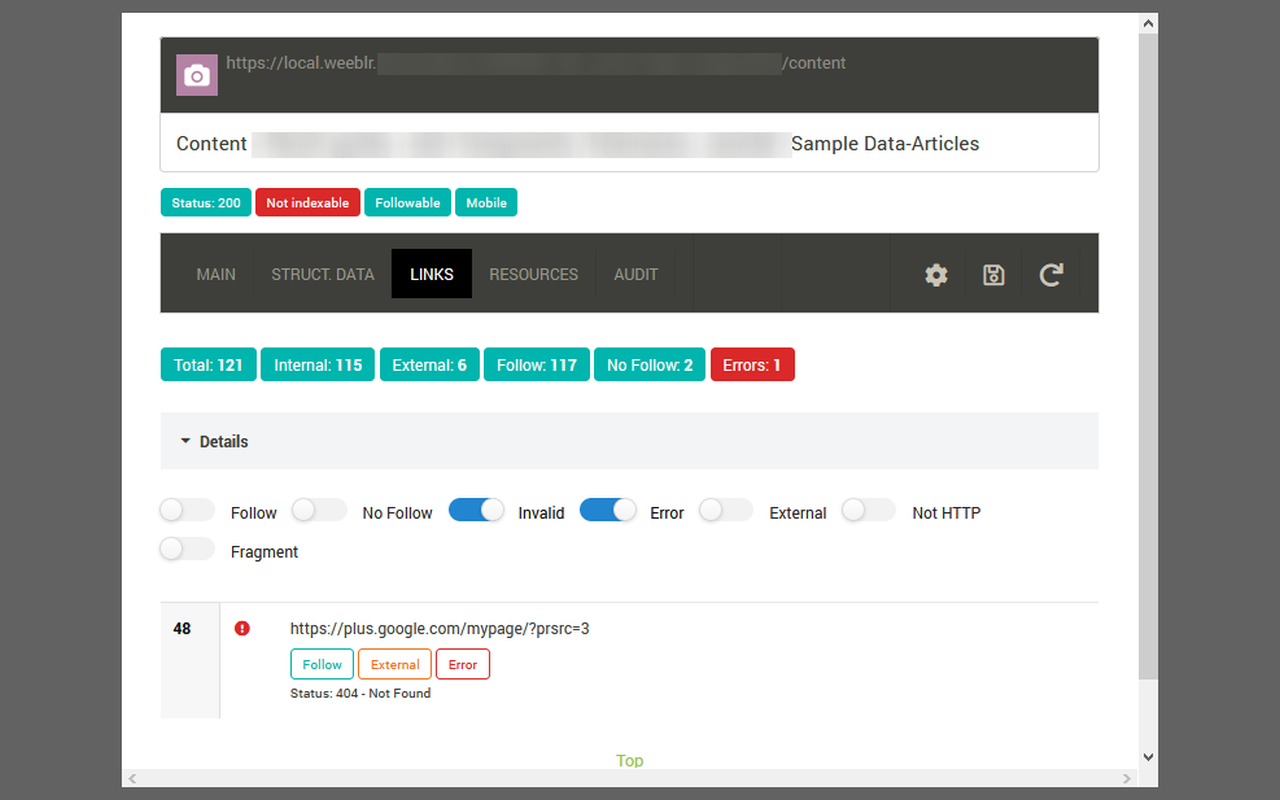The image size is (1280, 800).
Task: Open settings via the gear icon
Action: [x=936, y=275]
